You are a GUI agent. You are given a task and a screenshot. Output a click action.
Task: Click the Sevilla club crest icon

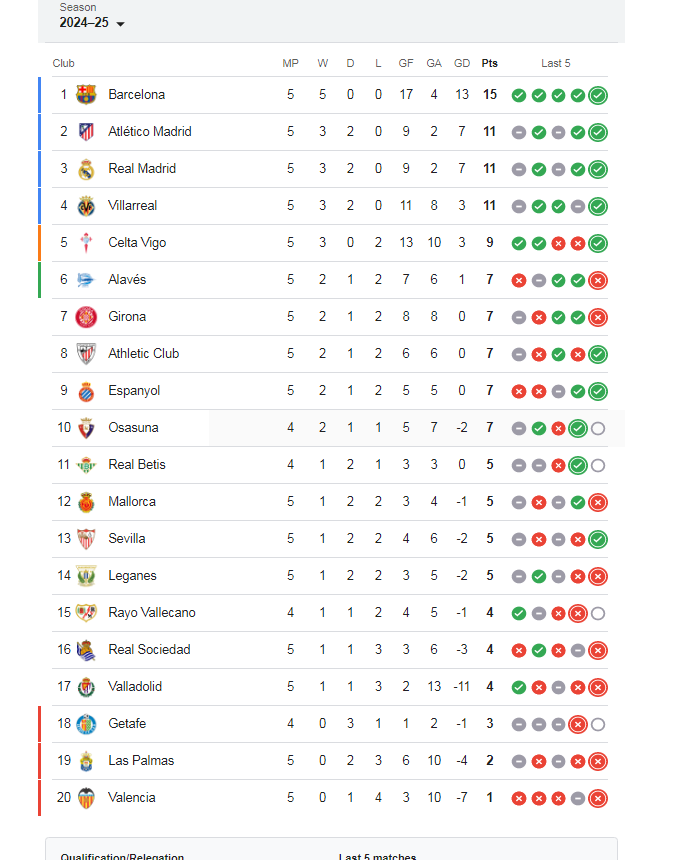(x=86, y=539)
